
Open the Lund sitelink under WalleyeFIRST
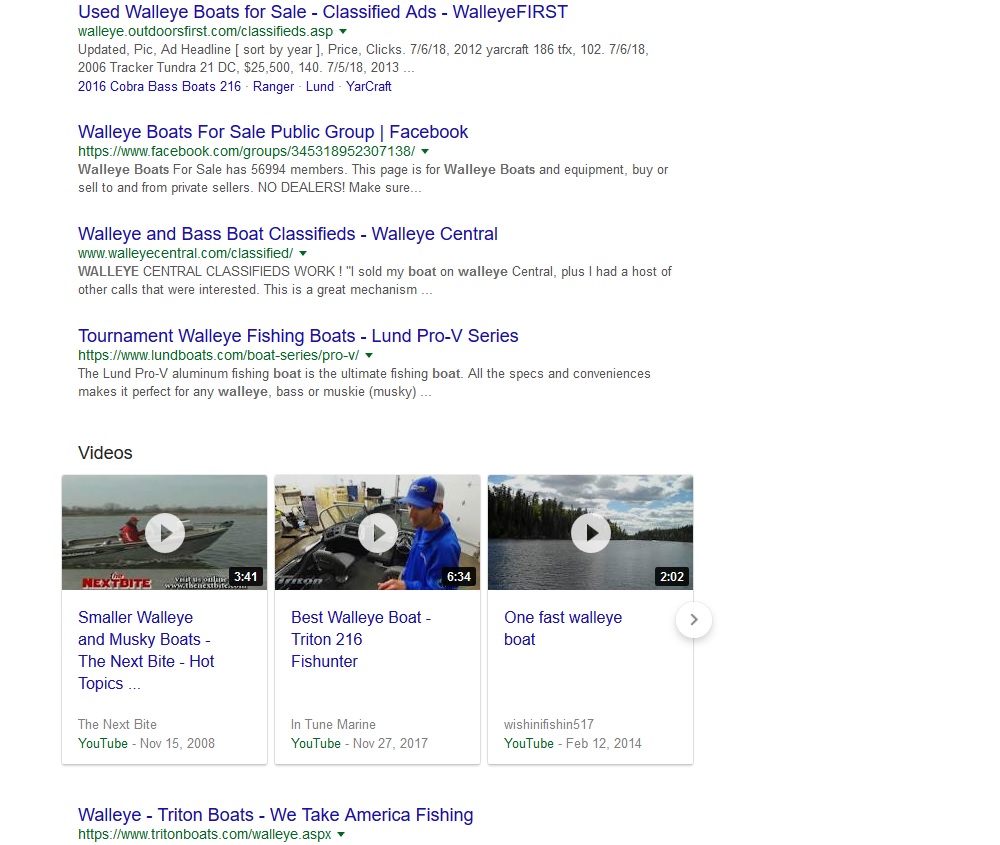[x=320, y=87]
